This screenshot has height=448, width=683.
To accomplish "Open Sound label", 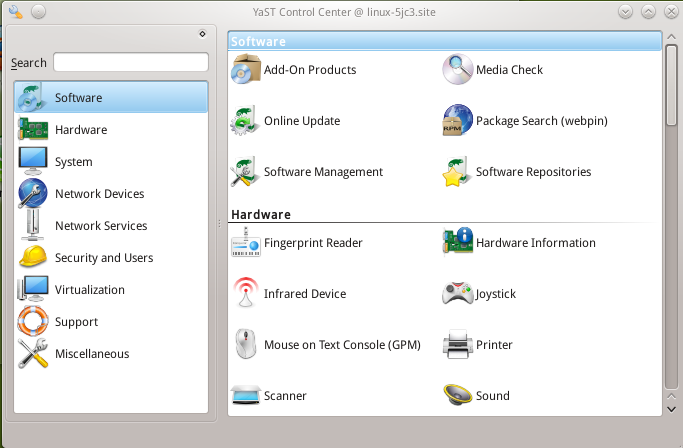I will [x=492, y=396].
